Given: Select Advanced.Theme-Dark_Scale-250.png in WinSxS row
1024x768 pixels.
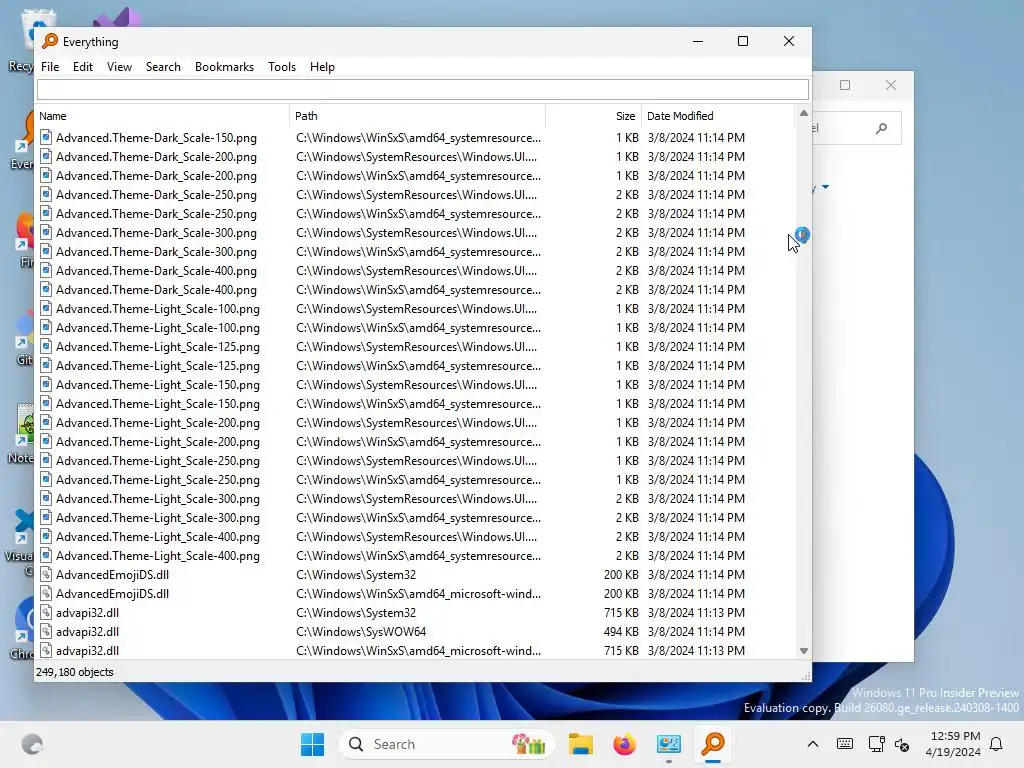Looking at the screenshot, I should click(x=156, y=214).
